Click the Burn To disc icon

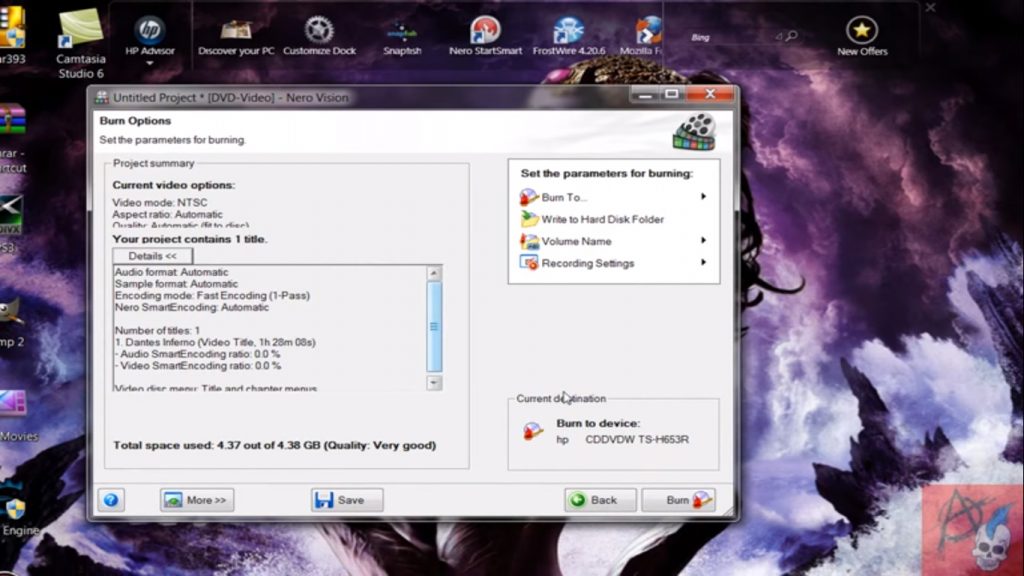(x=528, y=197)
